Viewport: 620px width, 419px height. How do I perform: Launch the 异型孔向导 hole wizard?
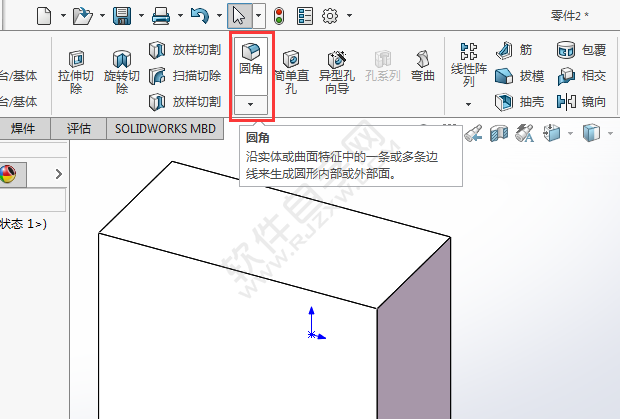337,72
